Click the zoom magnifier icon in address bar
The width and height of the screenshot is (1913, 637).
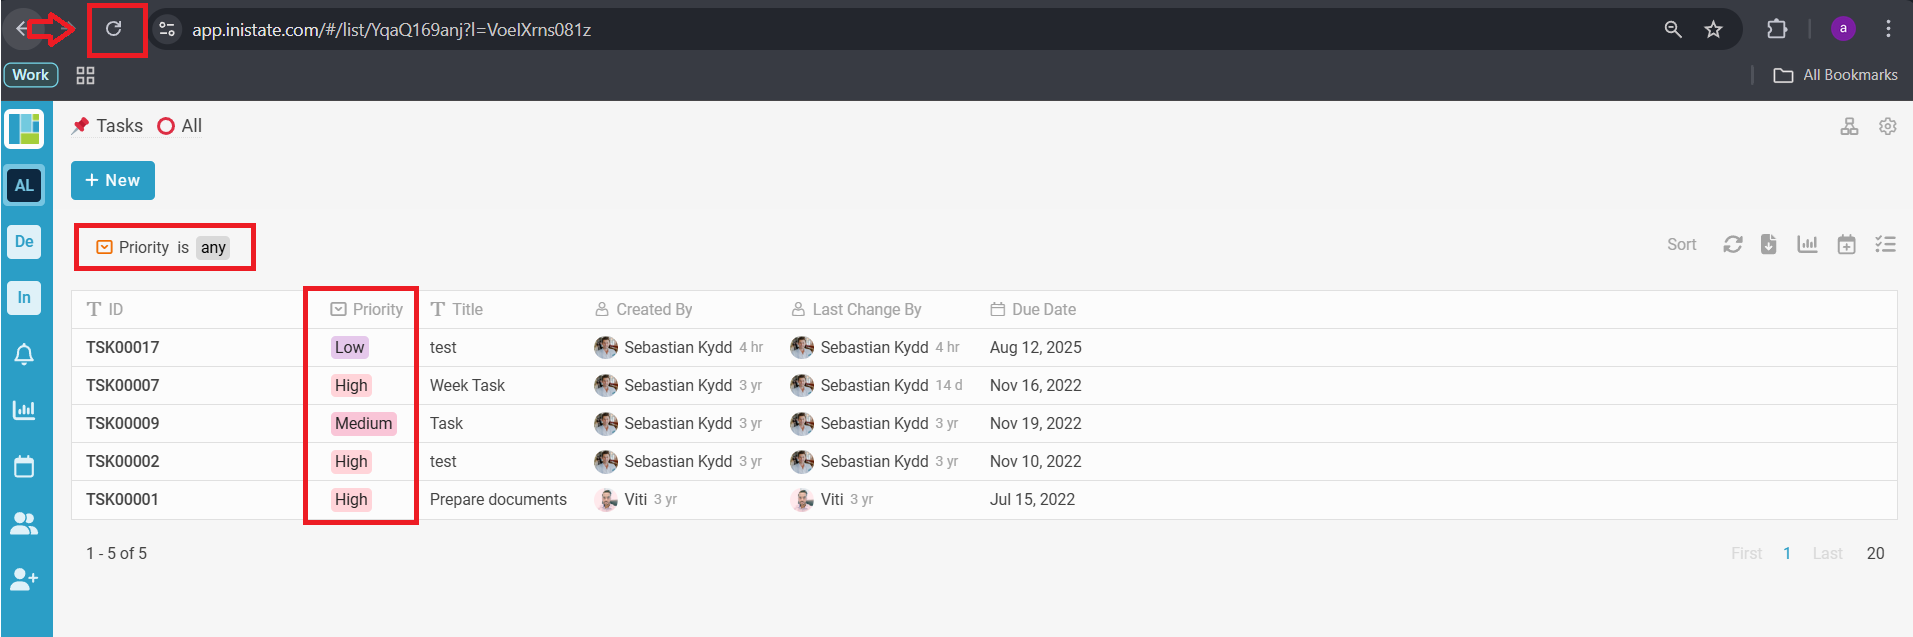coord(1673,29)
